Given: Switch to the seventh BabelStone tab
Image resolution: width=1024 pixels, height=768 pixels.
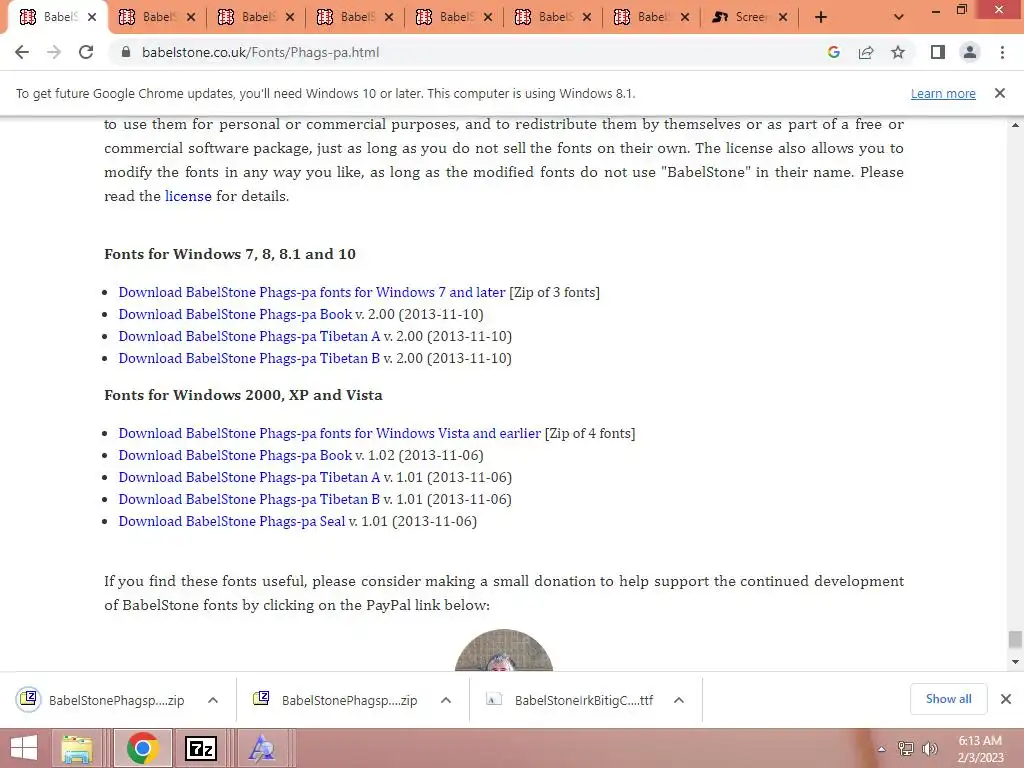Looking at the screenshot, I should tap(652, 17).
